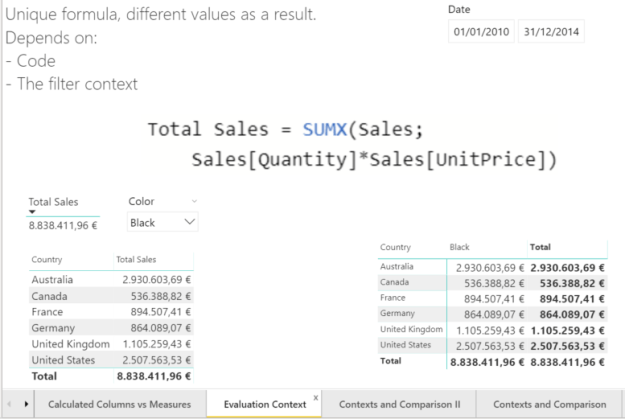Click the small chevron beside Color header
625x419 pixels.
coord(193,202)
